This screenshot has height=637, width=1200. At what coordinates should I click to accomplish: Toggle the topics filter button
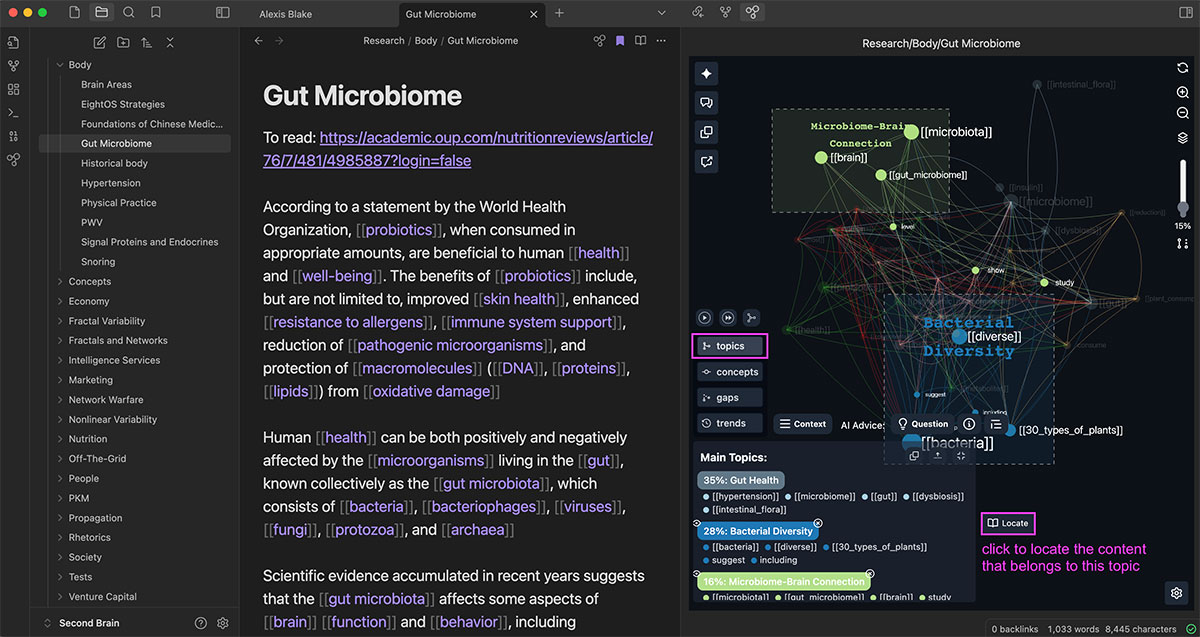click(729, 346)
